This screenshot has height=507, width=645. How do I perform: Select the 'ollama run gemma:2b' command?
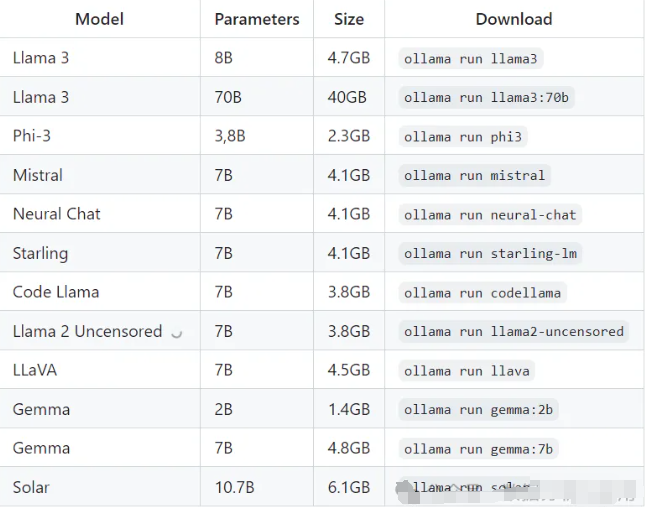pos(478,410)
